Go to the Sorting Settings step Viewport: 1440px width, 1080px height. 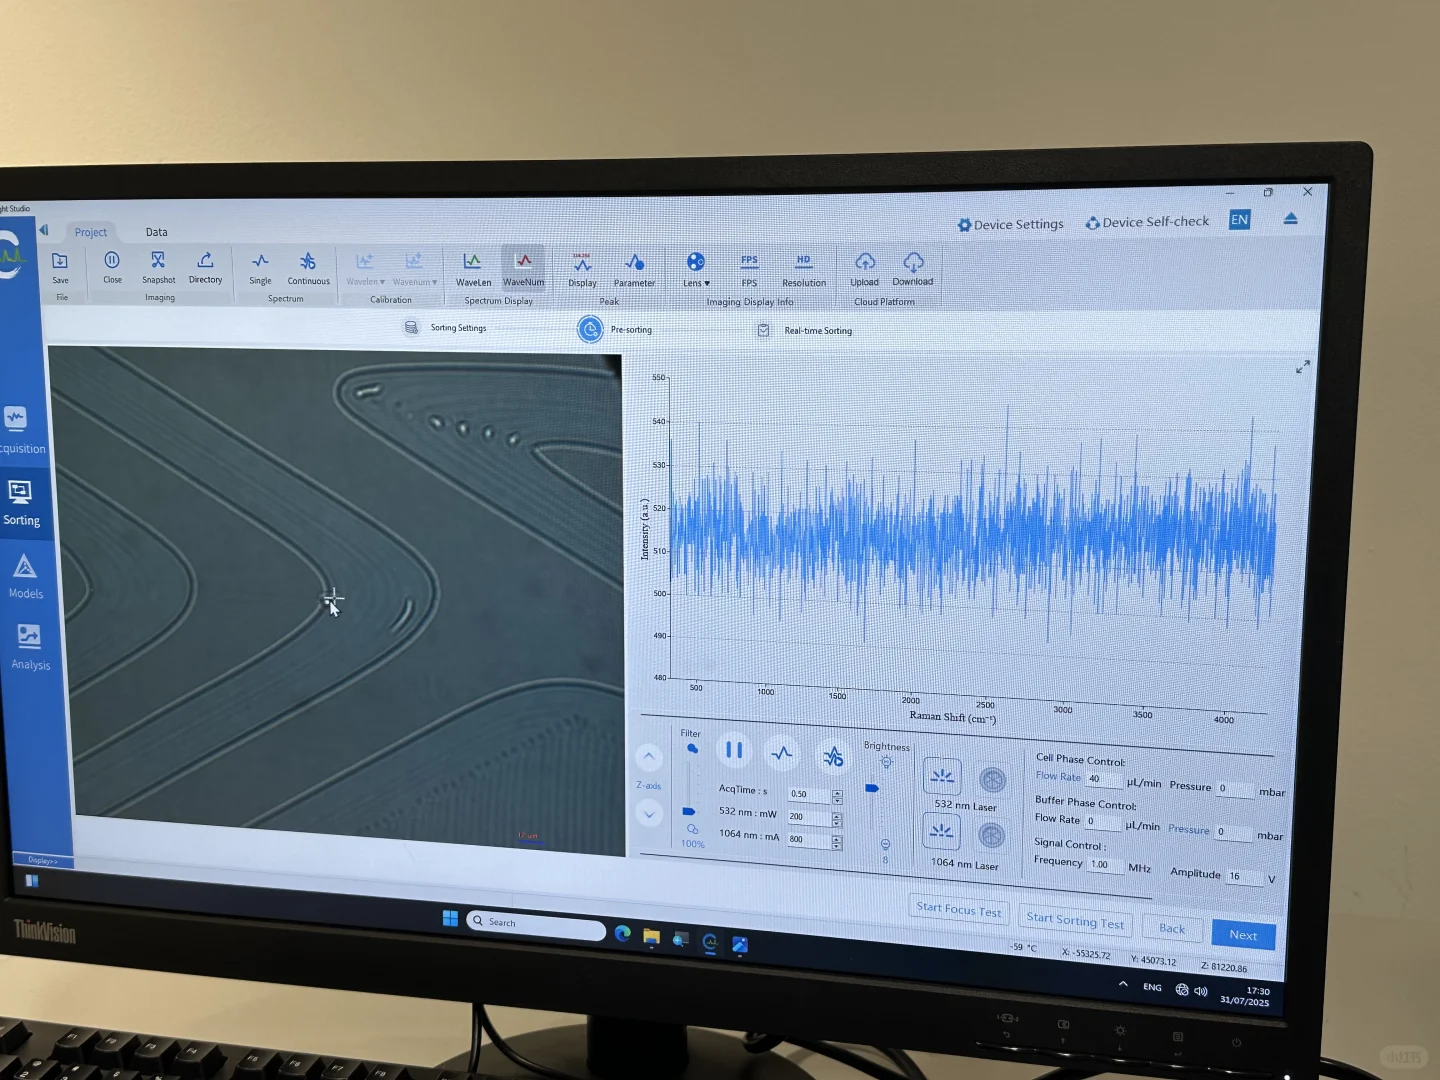pyautogui.click(x=445, y=328)
